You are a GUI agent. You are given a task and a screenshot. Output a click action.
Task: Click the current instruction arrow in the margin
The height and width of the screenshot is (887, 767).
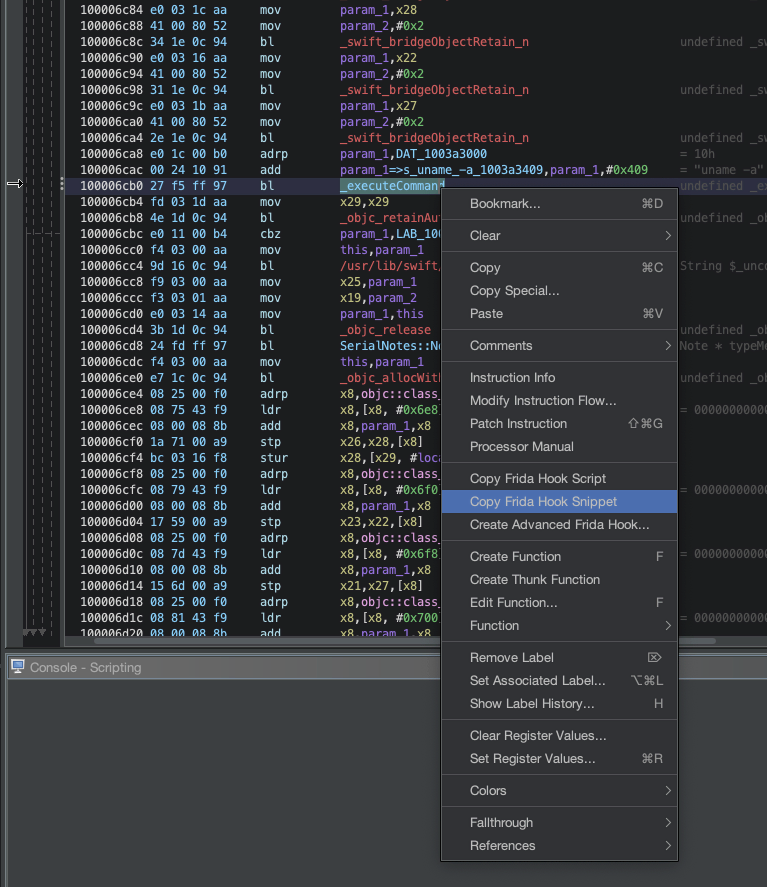(15, 184)
